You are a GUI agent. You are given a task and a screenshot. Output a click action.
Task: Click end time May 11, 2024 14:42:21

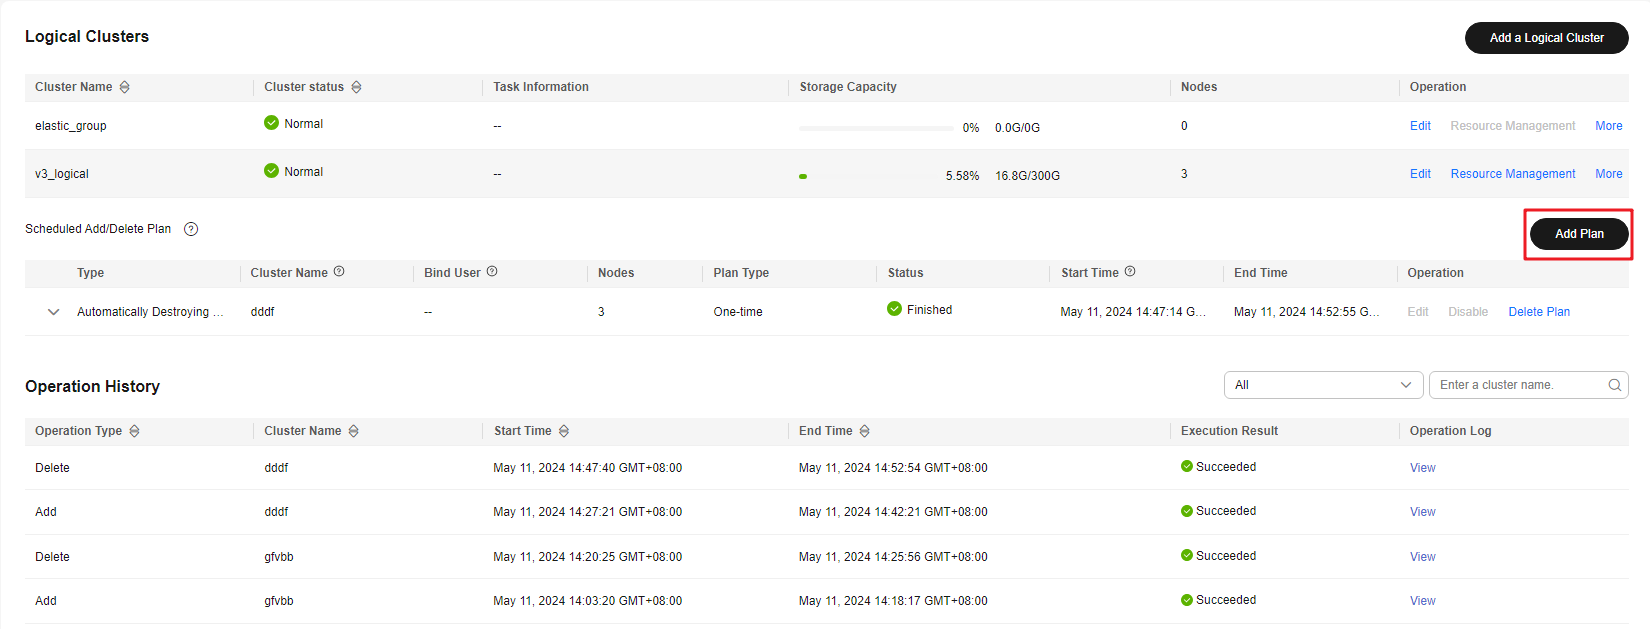point(893,512)
